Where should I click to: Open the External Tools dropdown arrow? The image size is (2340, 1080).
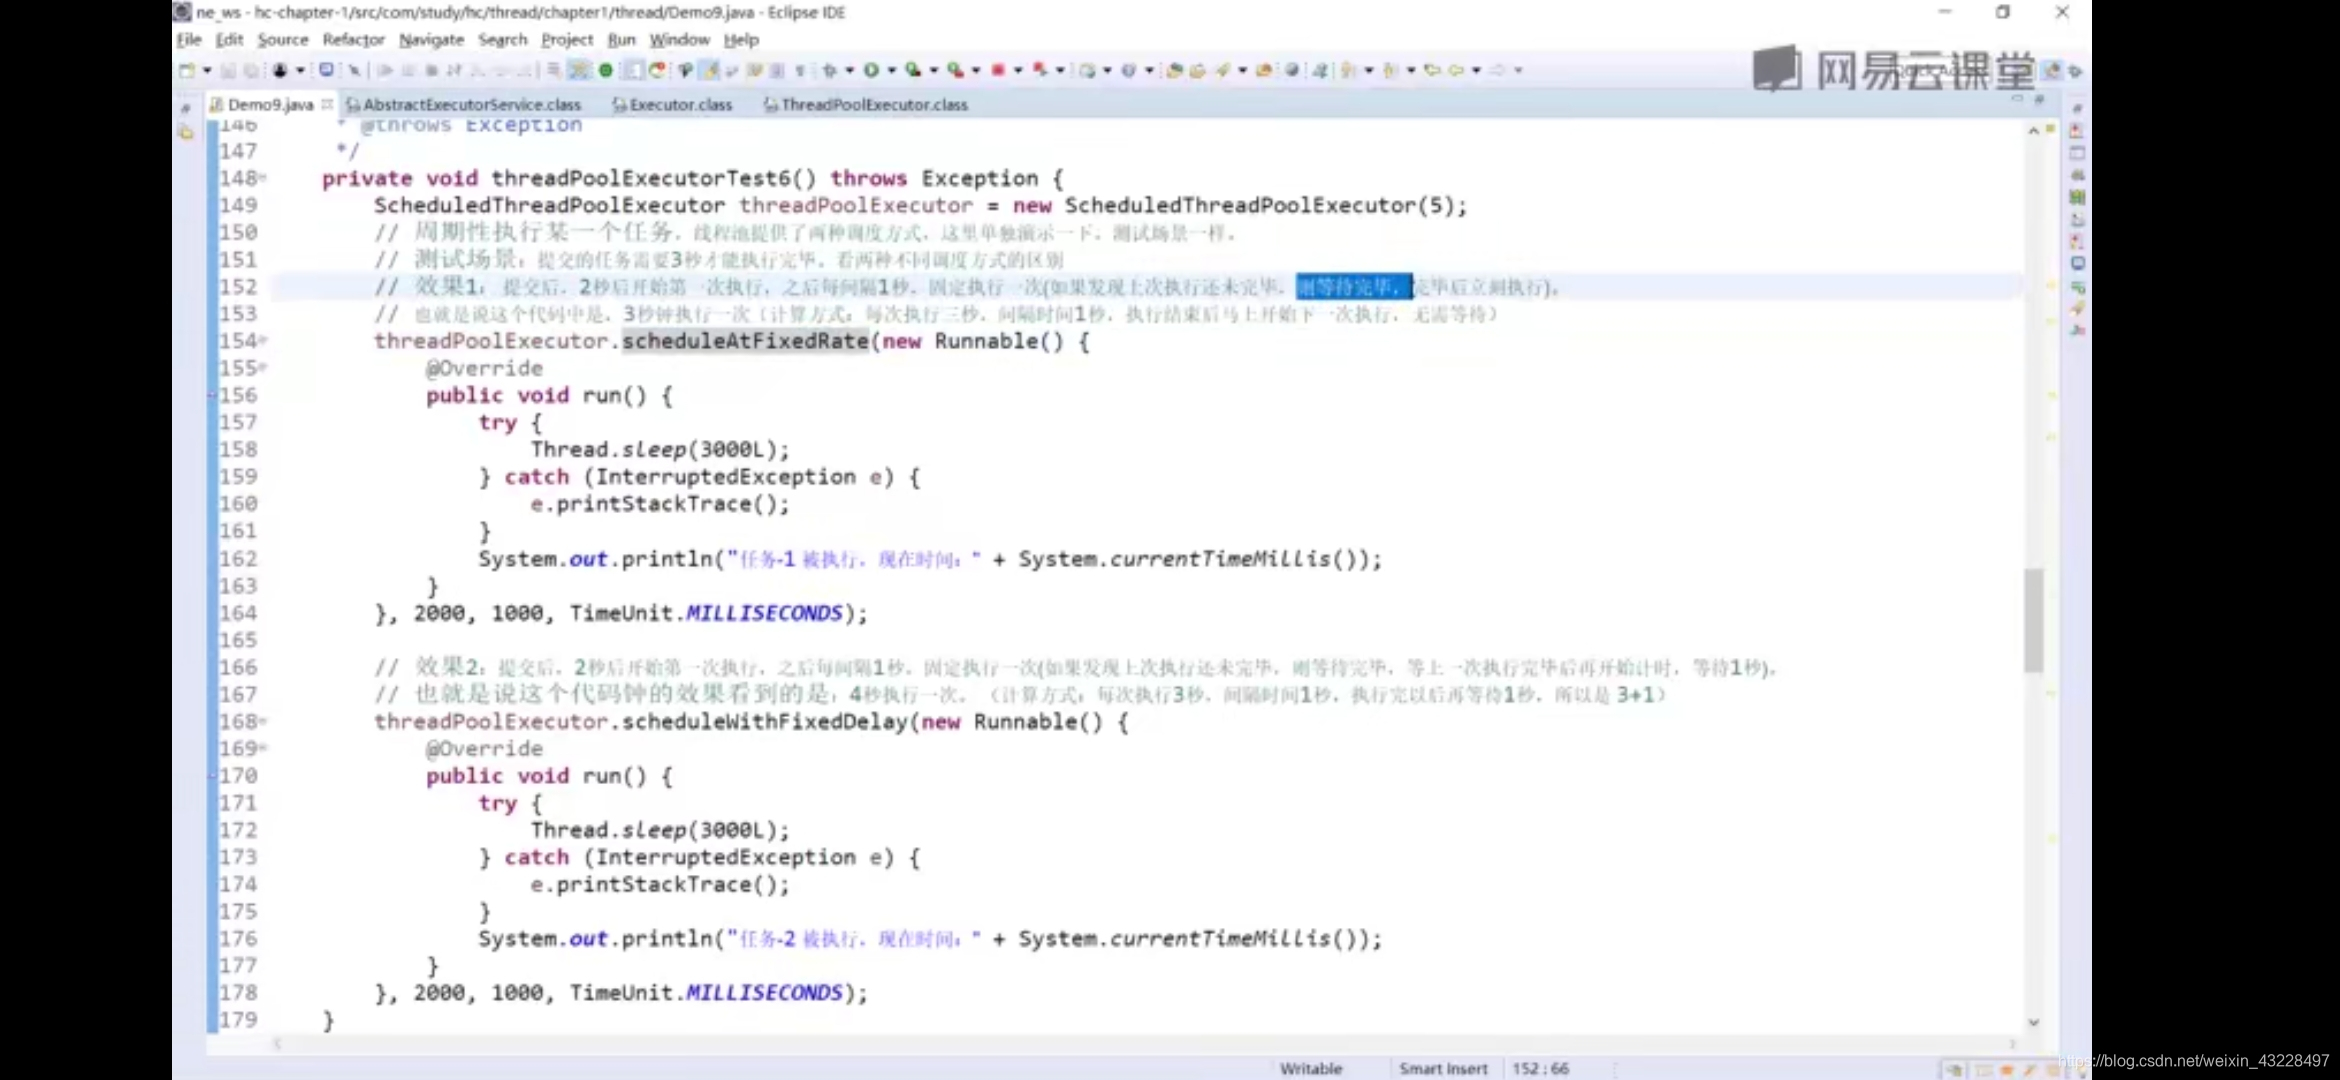pyautogui.click(x=977, y=70)
